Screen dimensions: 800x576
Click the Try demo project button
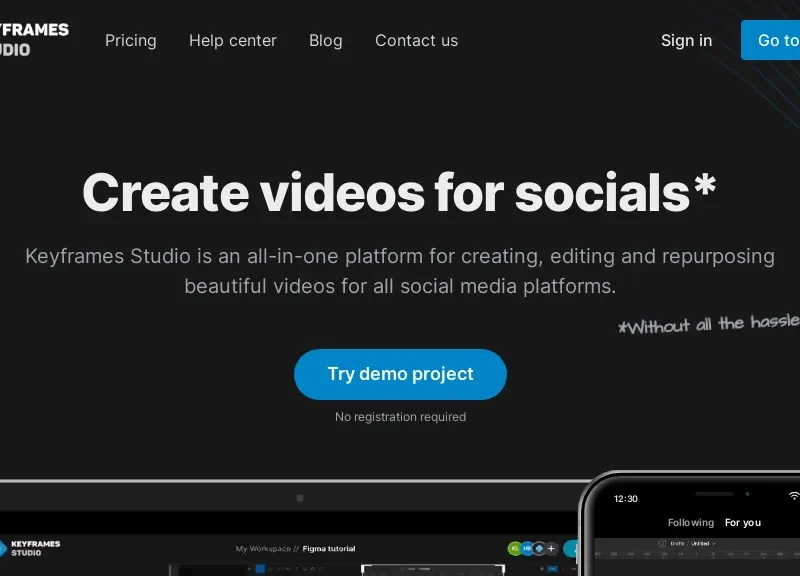click(x=400, y=374)
